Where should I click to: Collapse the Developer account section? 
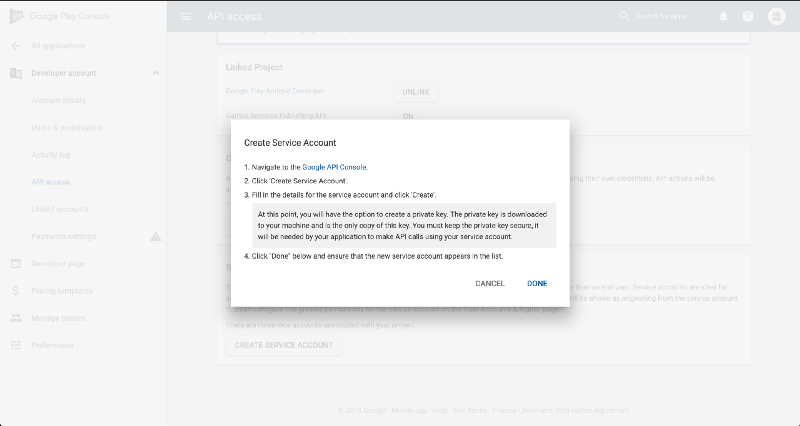click(156, 73)
